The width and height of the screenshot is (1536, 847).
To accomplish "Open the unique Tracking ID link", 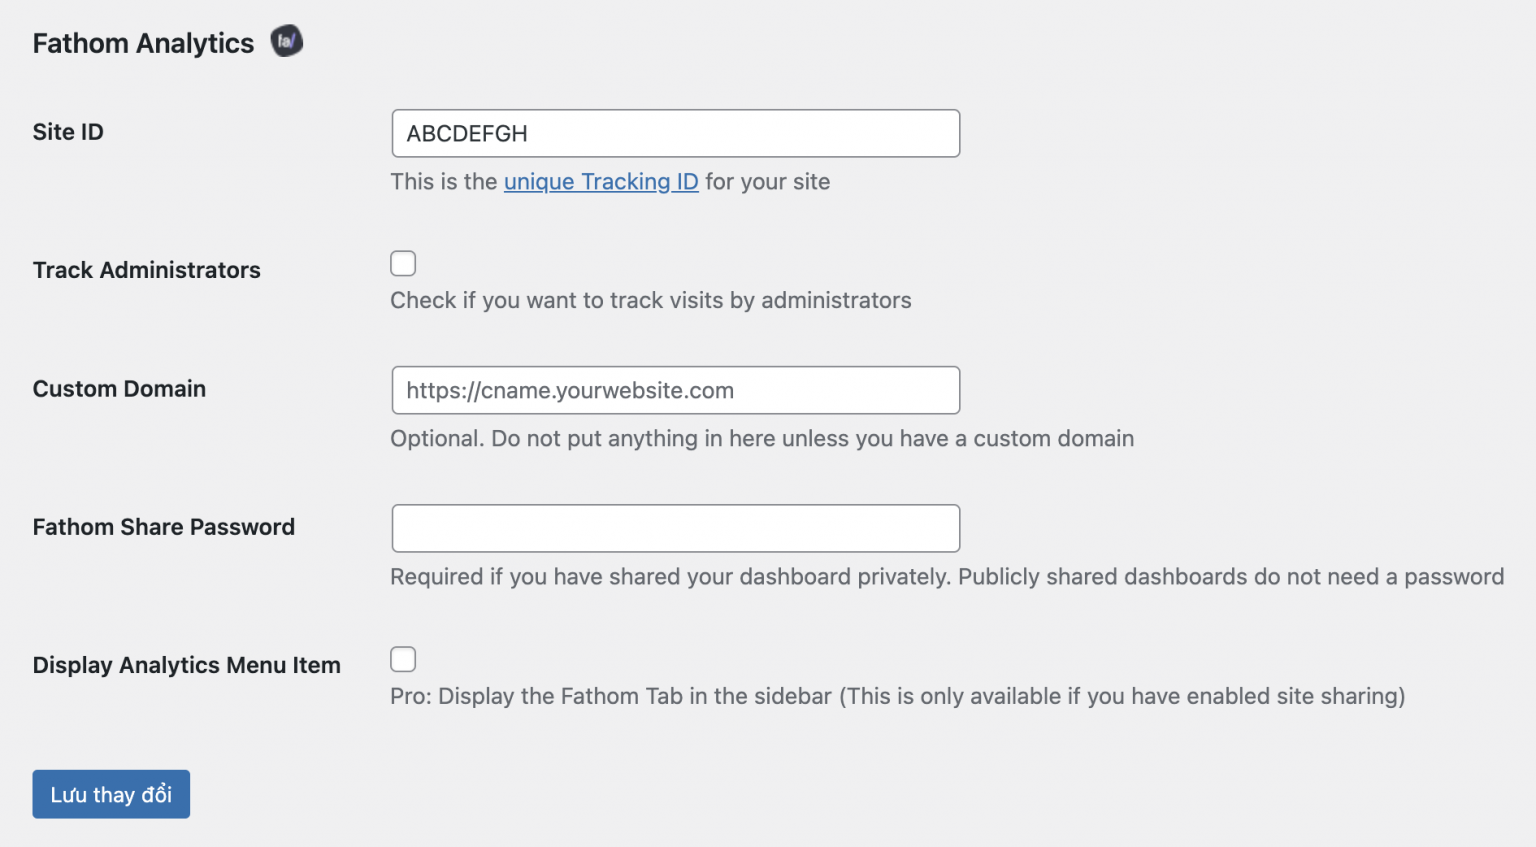I will click(600, 181).
